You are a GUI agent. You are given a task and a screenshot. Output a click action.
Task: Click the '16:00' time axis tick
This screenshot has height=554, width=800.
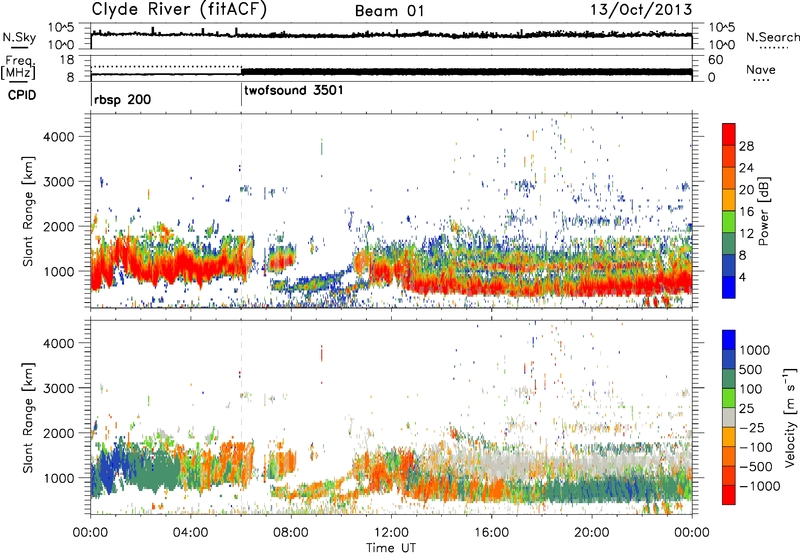[491, 533]
